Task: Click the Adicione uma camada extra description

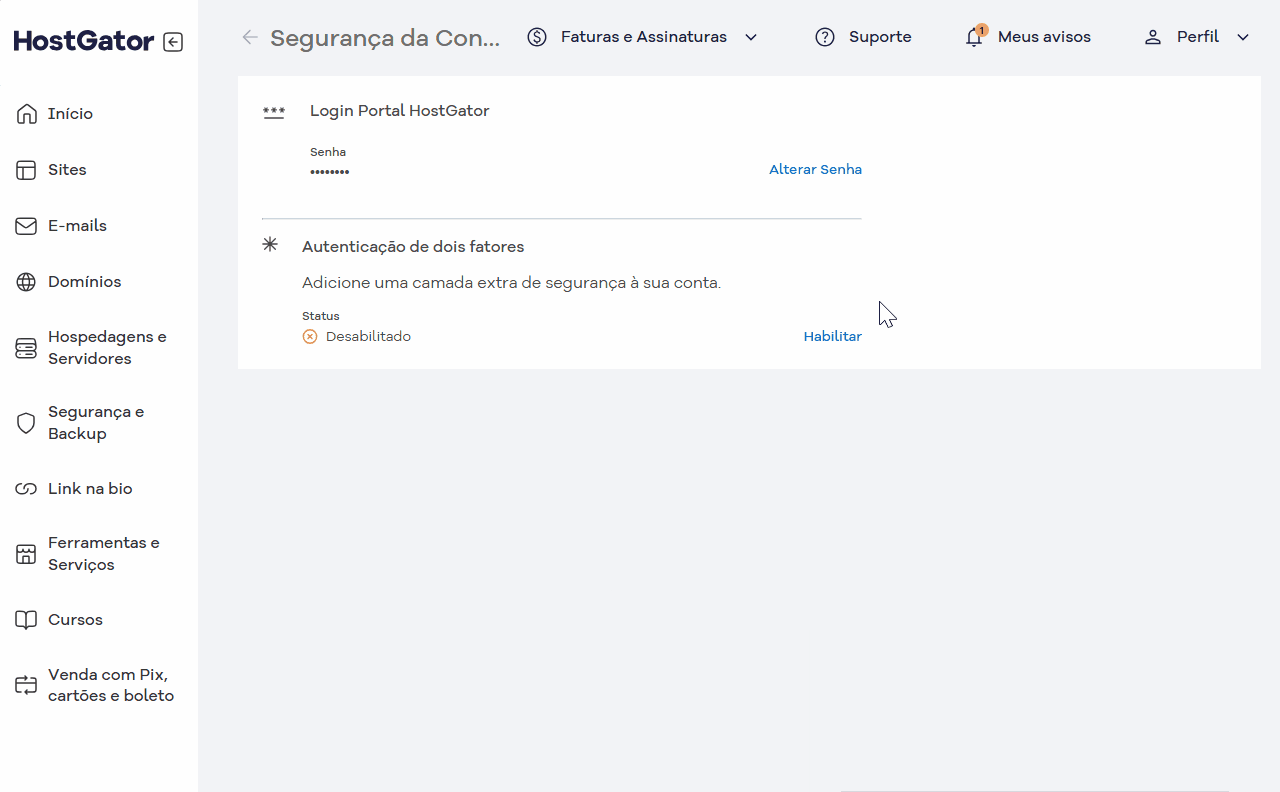Action: point(511,283)
